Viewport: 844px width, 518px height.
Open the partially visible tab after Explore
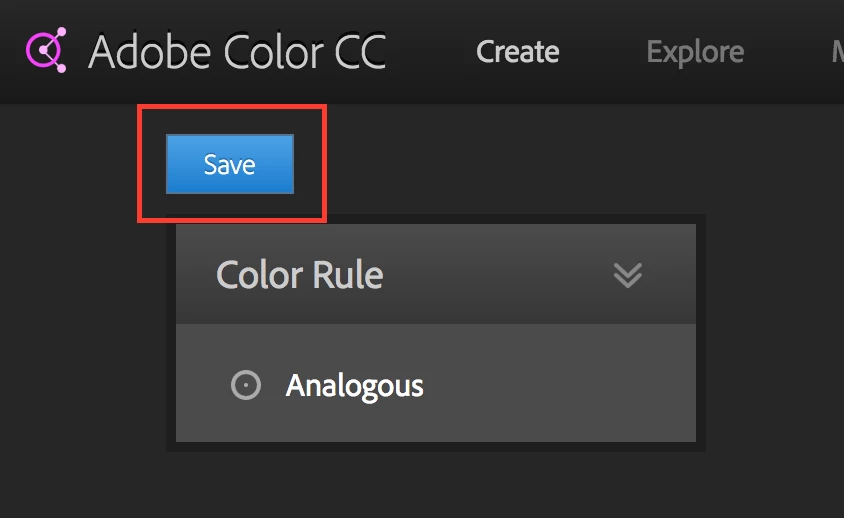point(838,52)
